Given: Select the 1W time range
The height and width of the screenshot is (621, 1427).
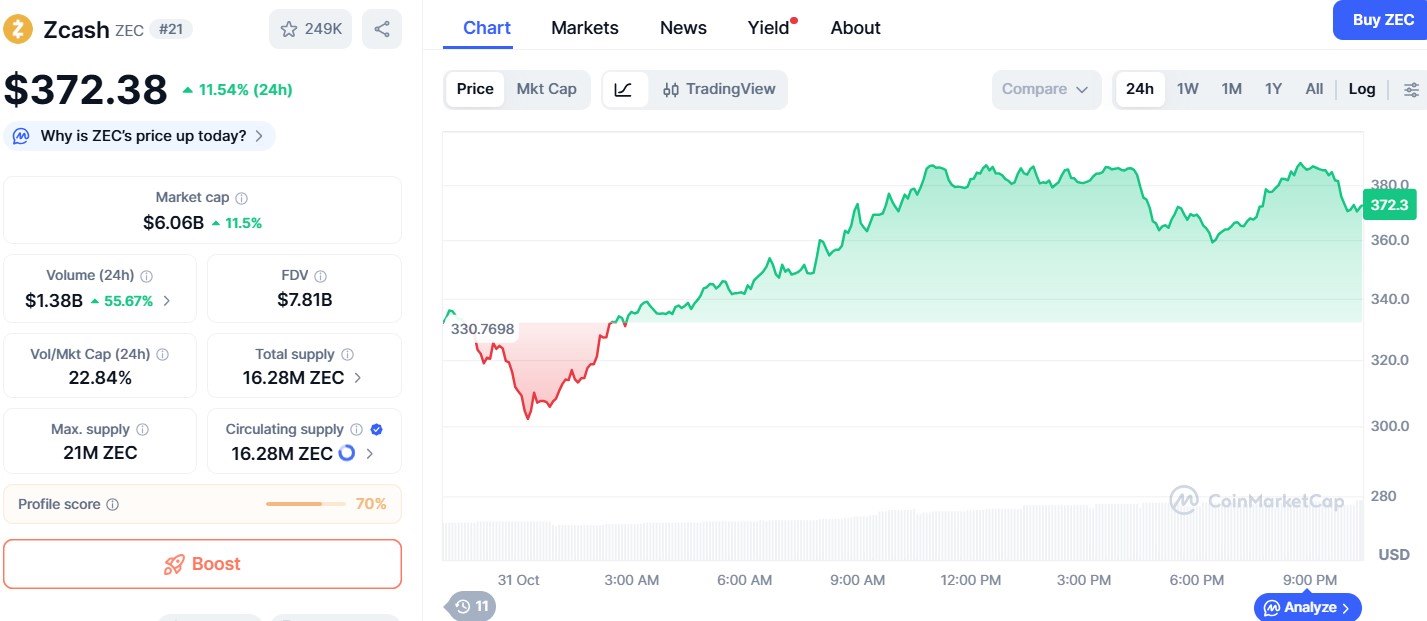Looking at the screenshot, I should click(x=1187, y=89).
